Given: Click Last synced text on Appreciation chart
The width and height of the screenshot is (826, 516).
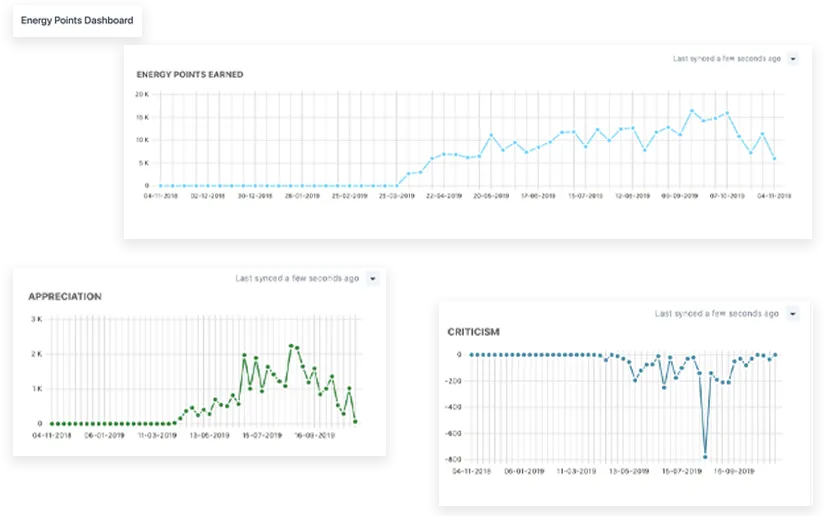Looking at the screenshot, I should [x=297, y=279].
